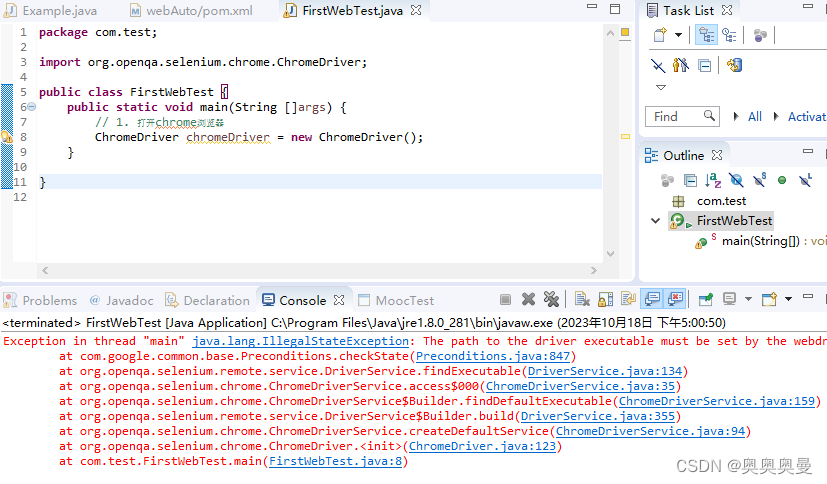Toggle Scroll Lock in Console
This screenshot has width=827, height=484.
tap(605, 299)
